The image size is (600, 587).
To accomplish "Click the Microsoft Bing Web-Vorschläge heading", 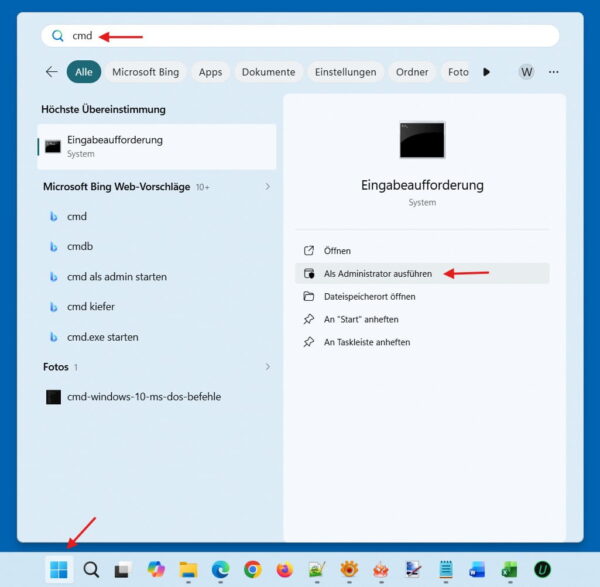I will pos(117,187).
